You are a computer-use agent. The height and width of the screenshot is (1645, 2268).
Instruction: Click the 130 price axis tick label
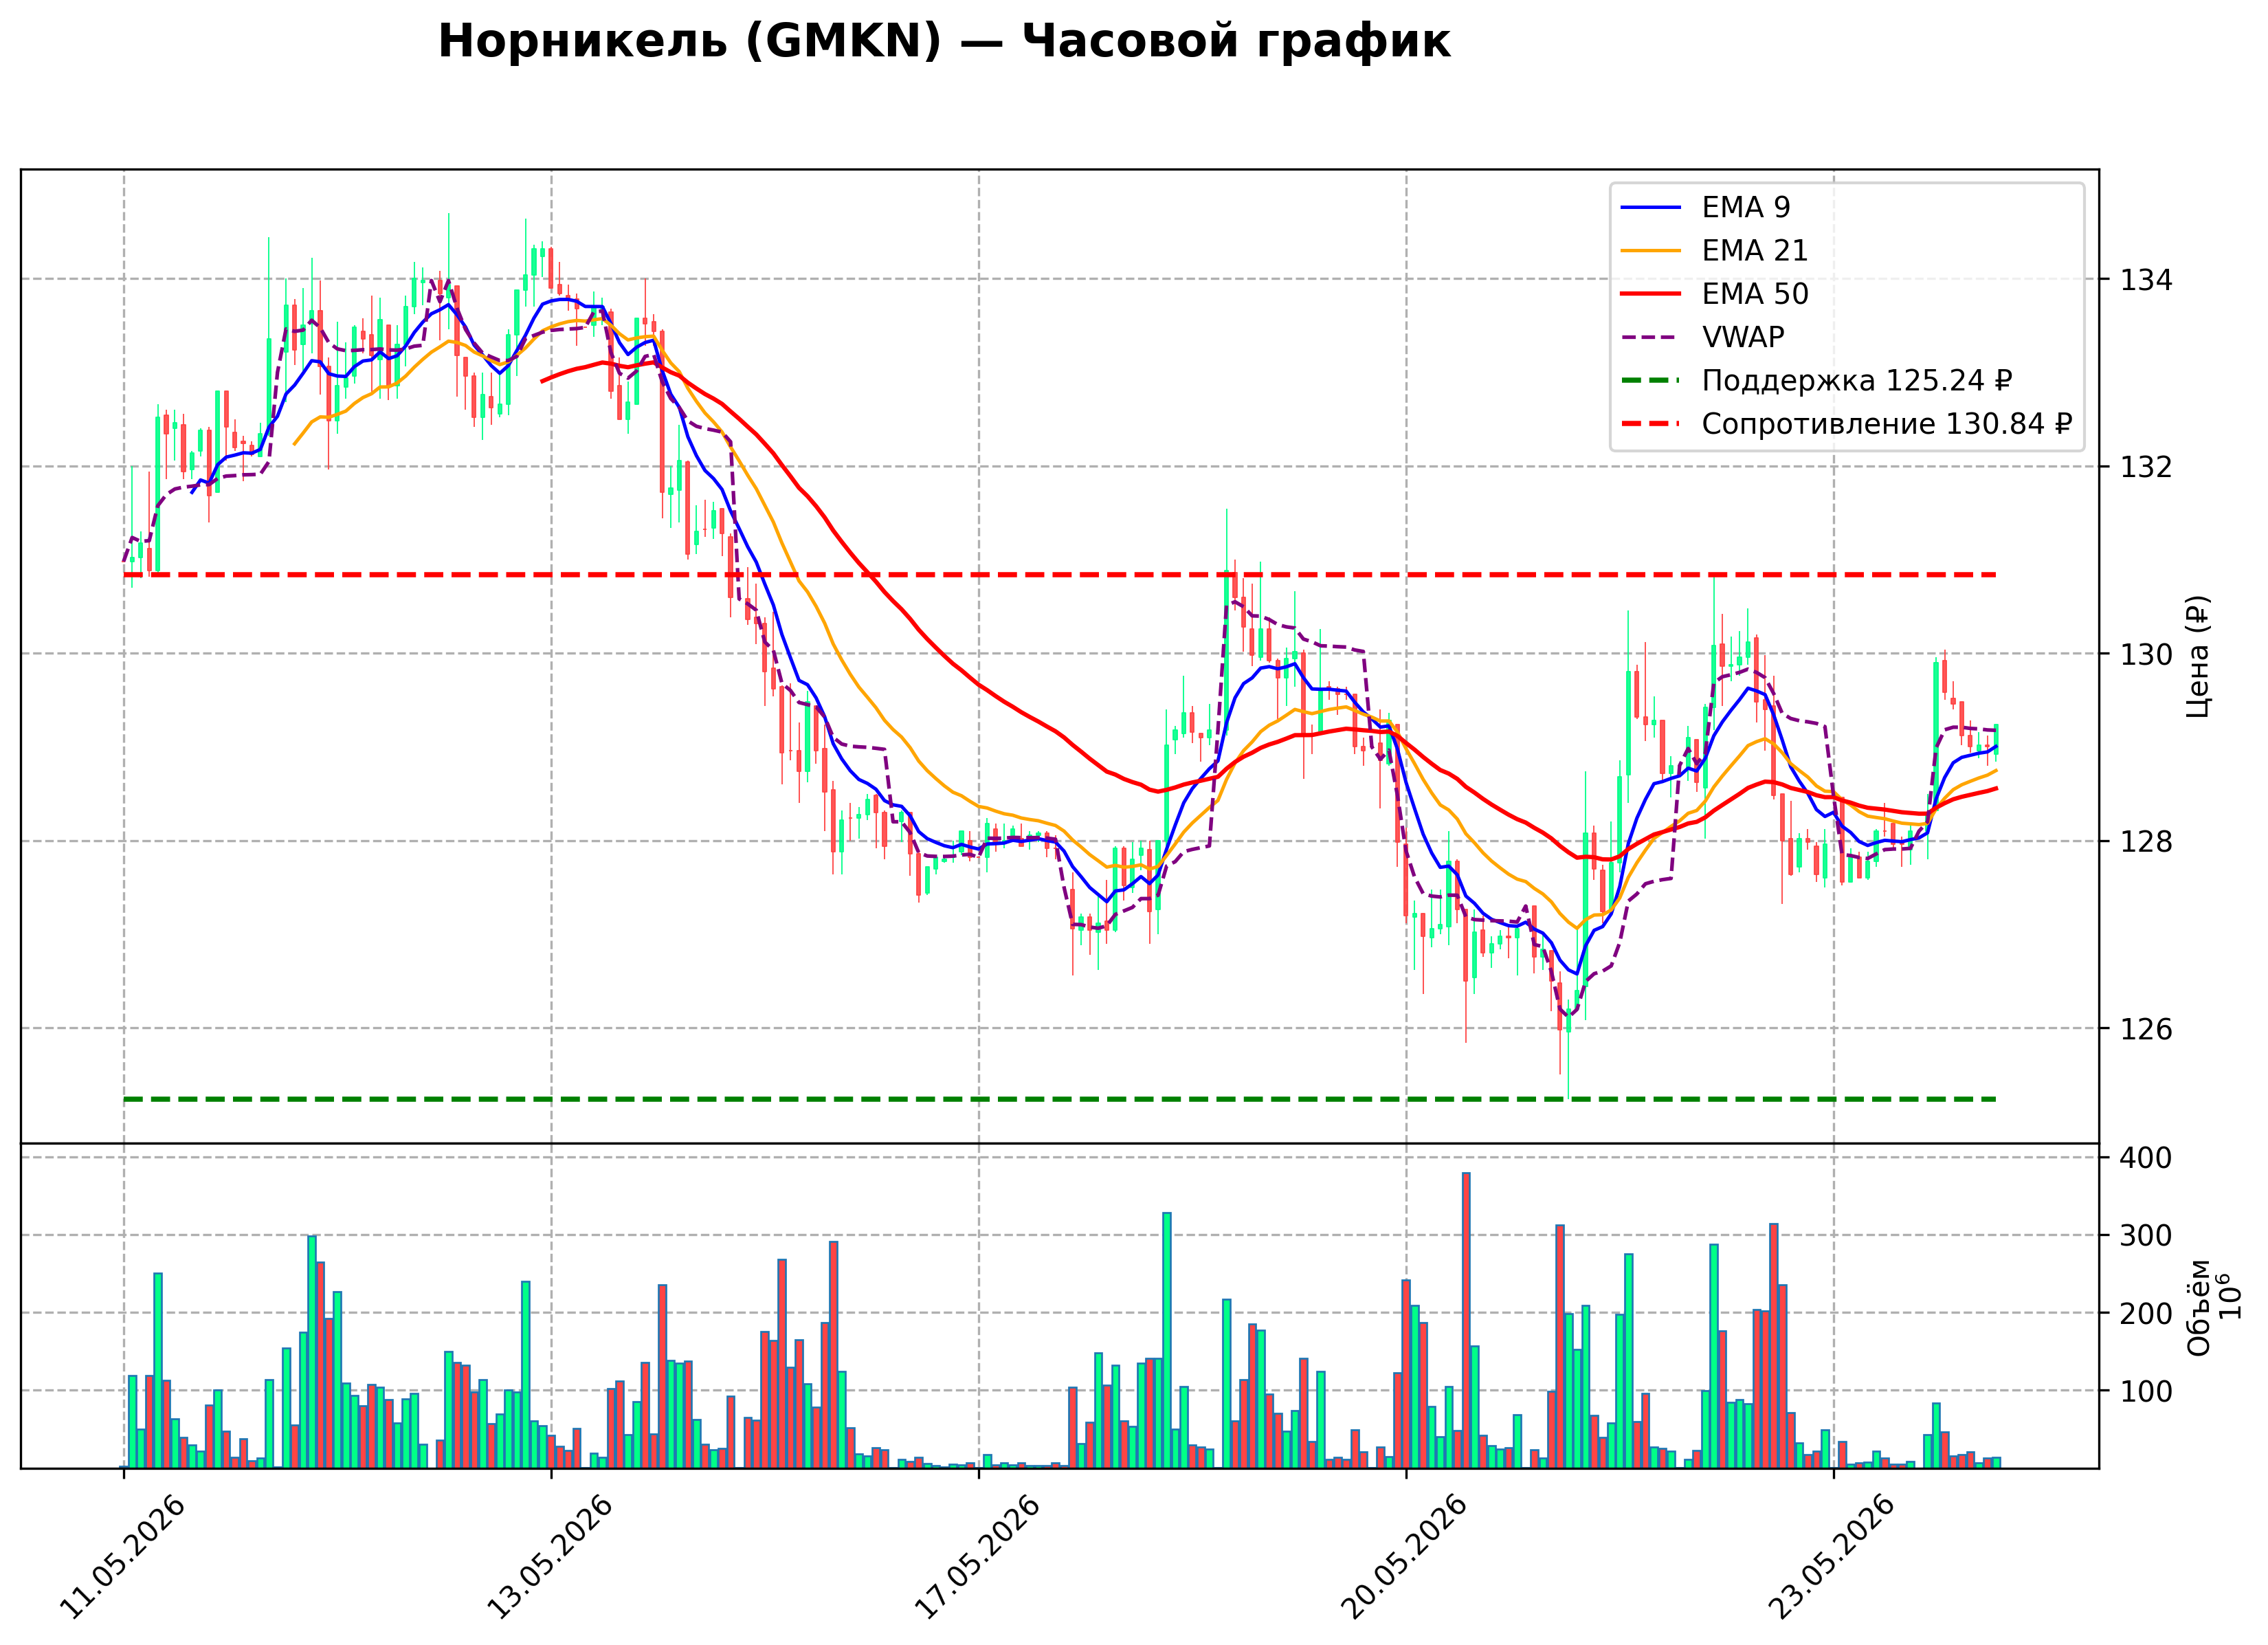(2146, 654)
